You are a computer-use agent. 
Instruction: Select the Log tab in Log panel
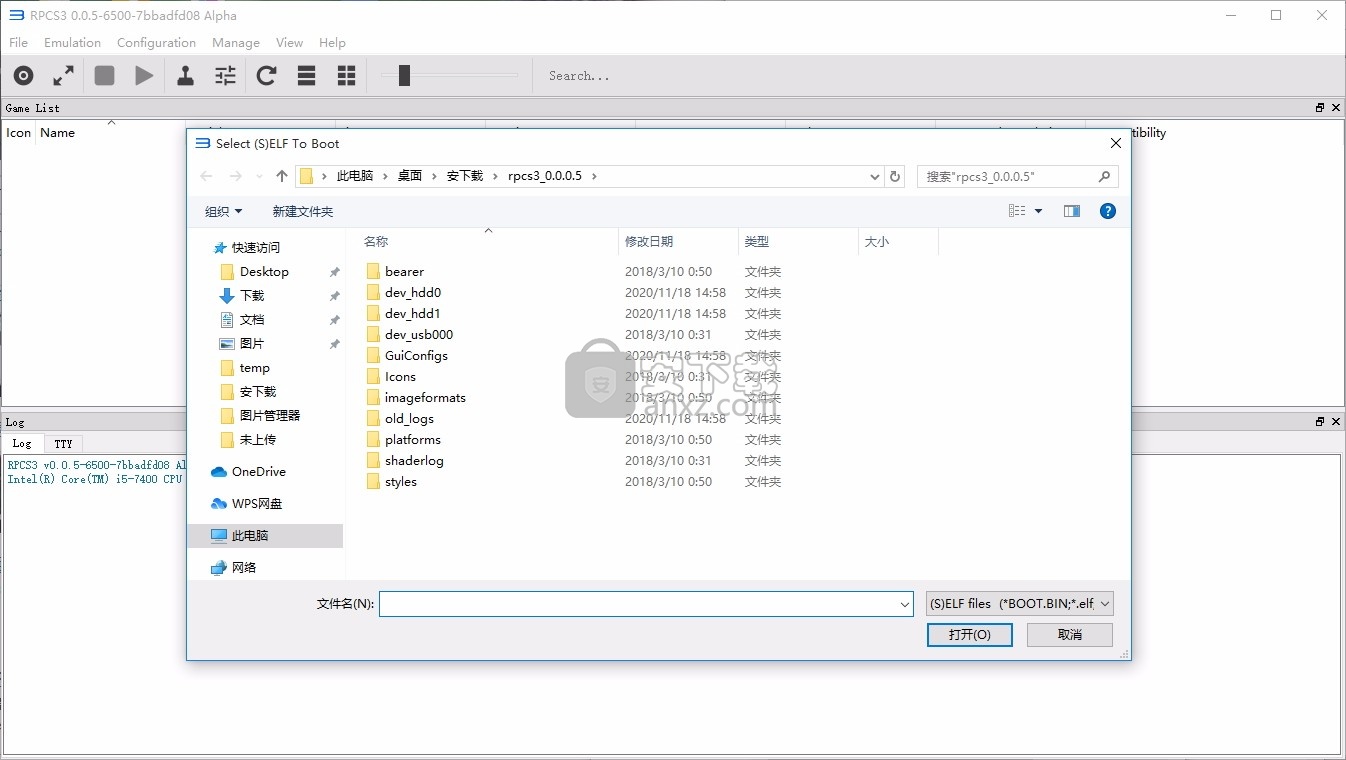click(x=22, y=443)
